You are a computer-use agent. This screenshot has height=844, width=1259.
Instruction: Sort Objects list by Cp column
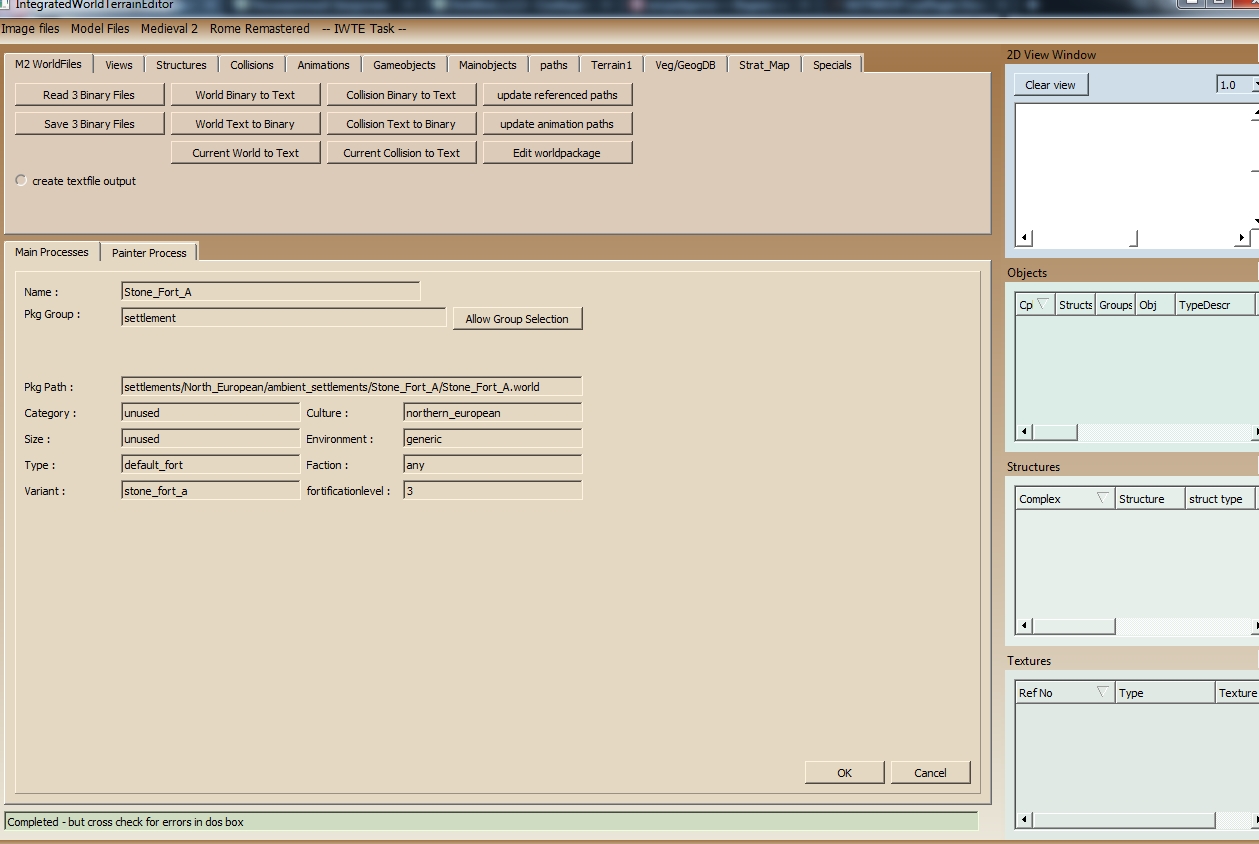(x=1034, y=305)
